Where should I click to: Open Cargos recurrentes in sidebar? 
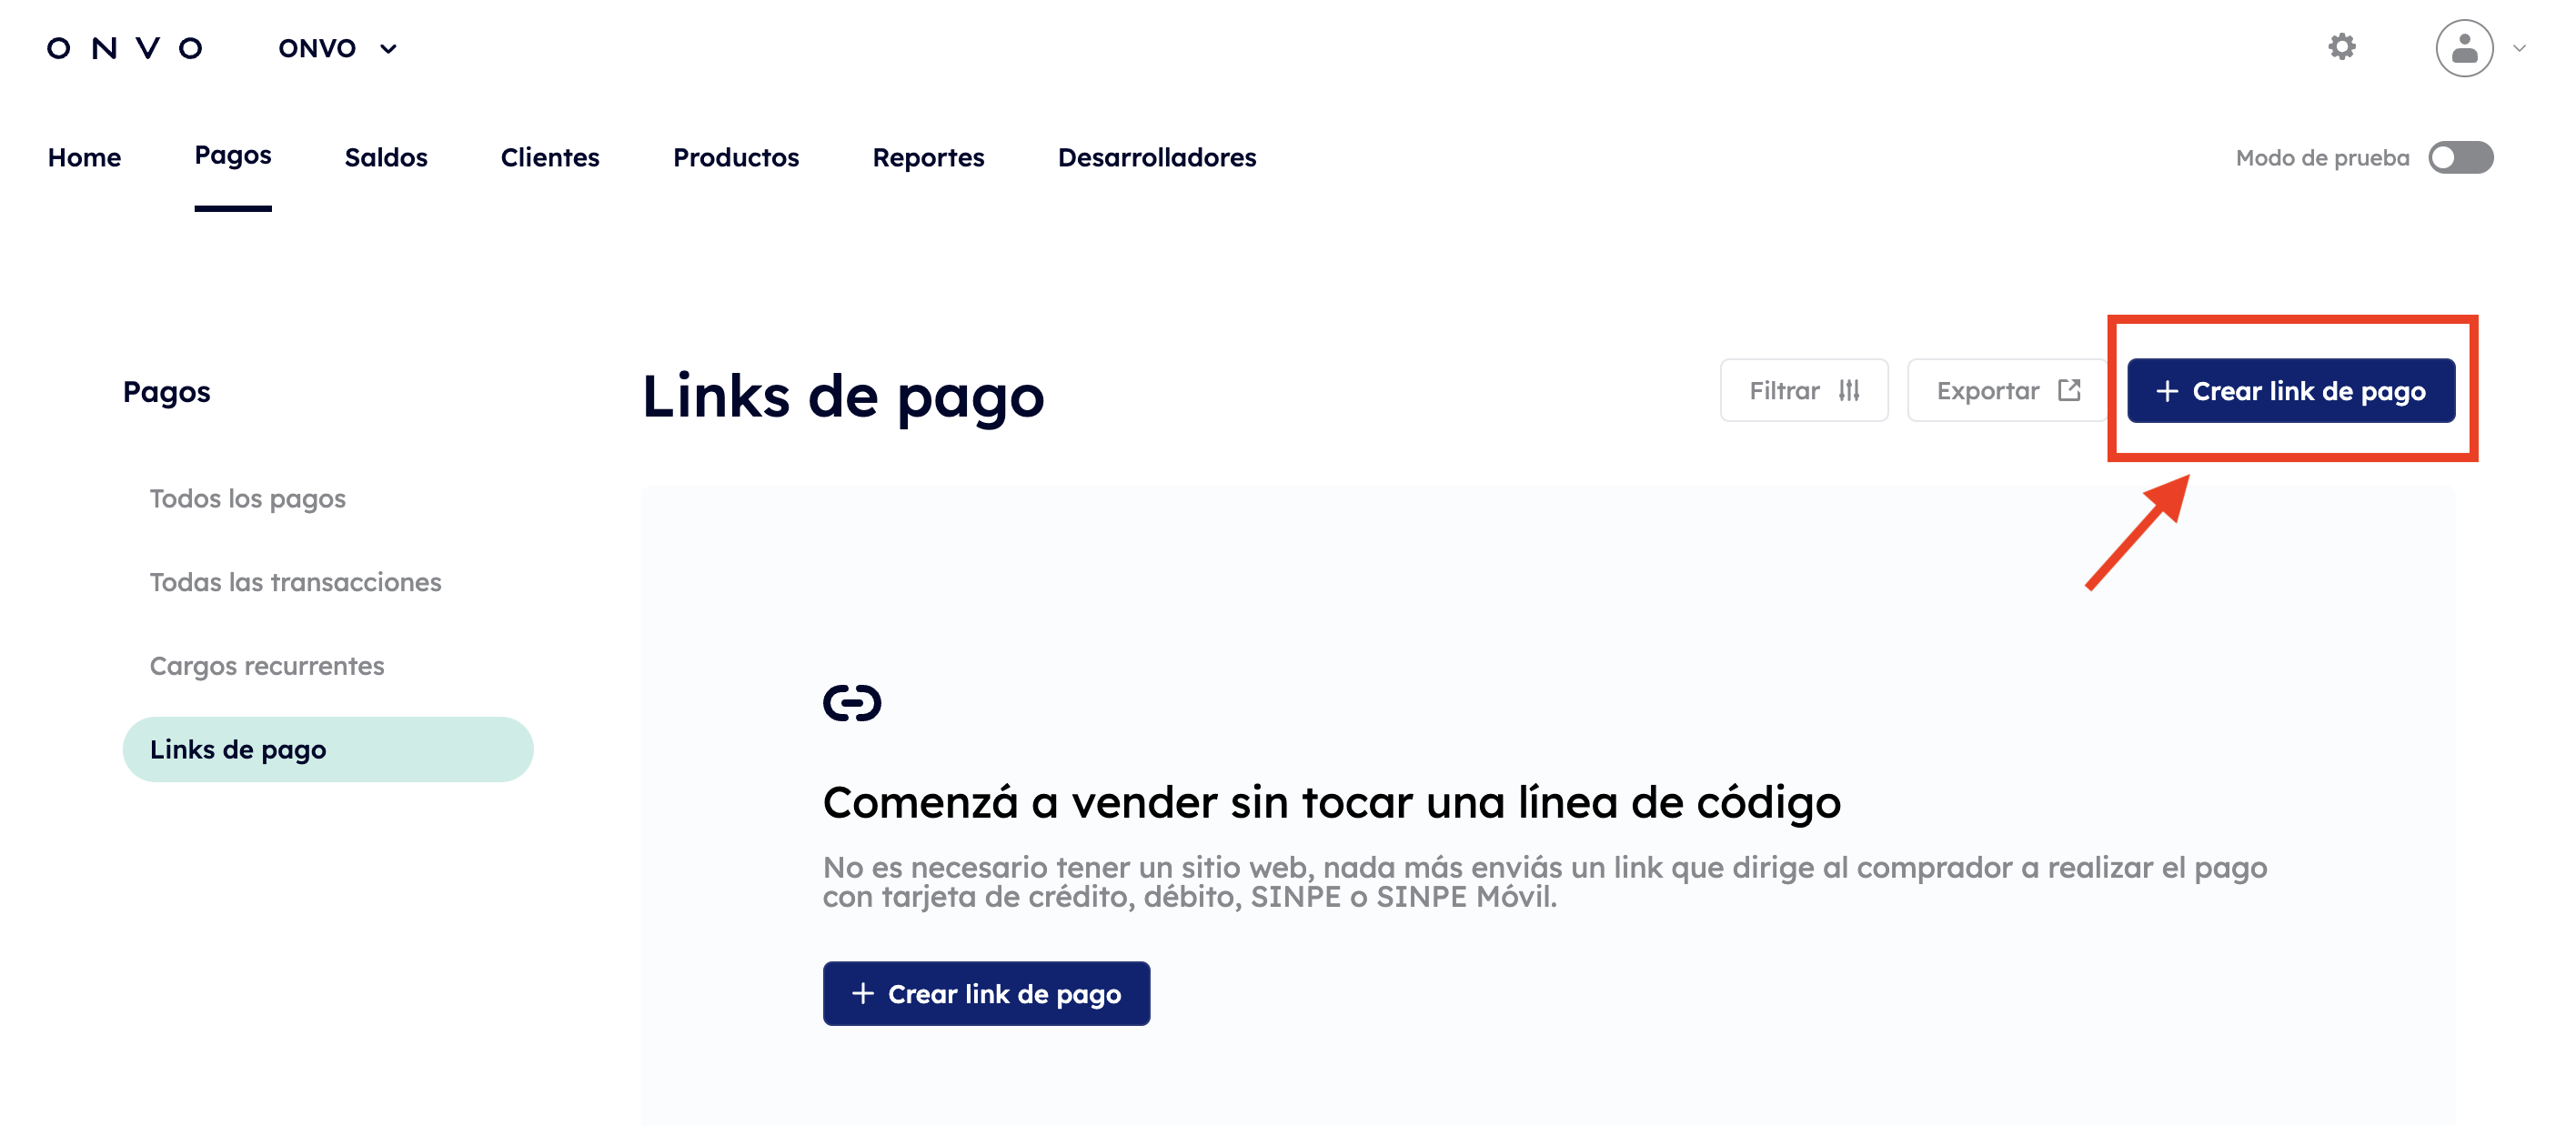pyautogui.click(x=266, y=666)
